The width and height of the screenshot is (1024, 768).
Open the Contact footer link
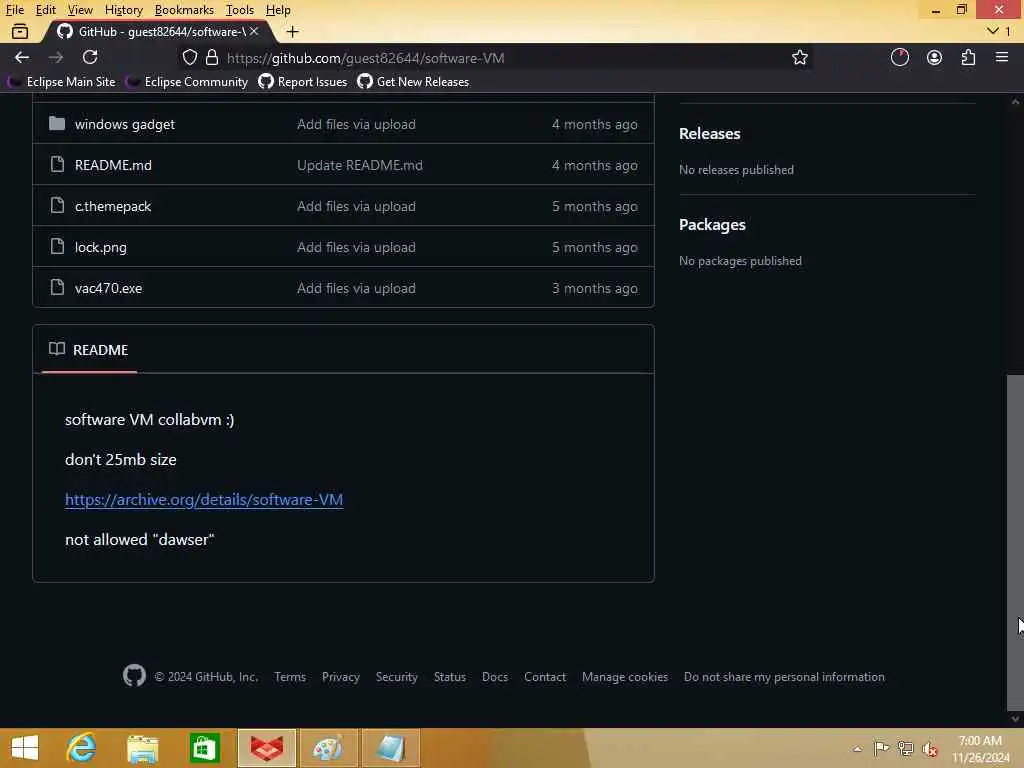[545, 677]
